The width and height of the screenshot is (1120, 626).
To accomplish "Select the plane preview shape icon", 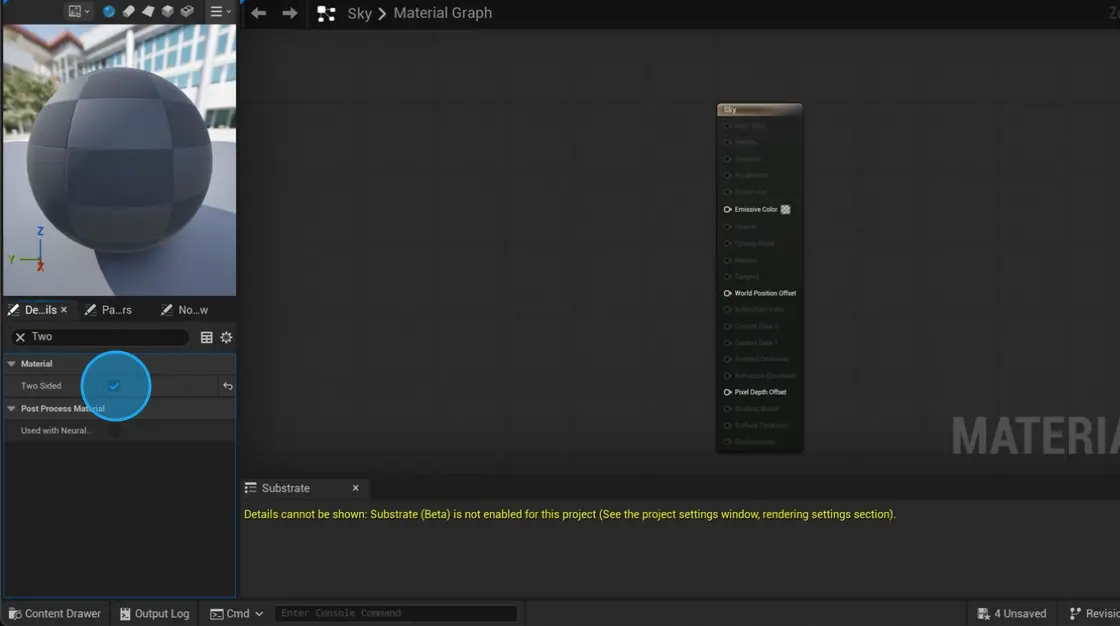I will (x=147, y=11).
